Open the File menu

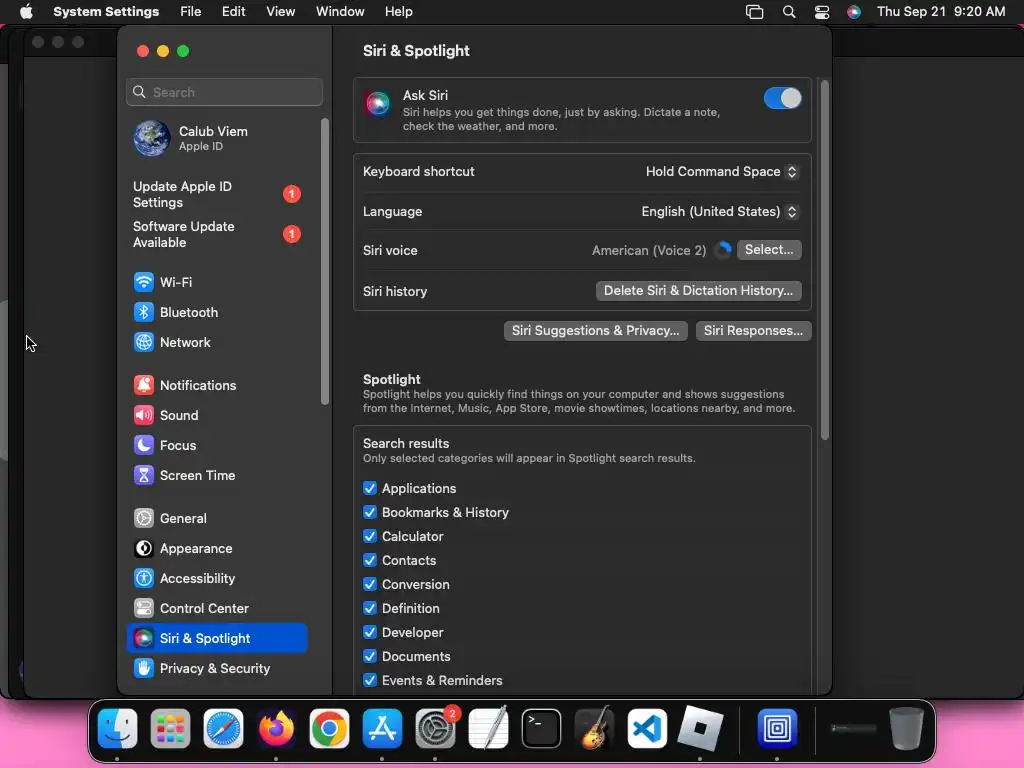pyautogui.click(x=191, y=12)
